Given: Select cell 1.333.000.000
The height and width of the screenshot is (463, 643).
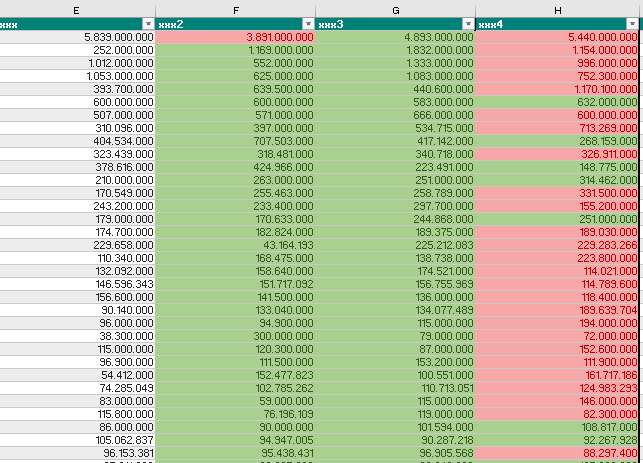Looking at the screenshot, I should coord(395,63).
